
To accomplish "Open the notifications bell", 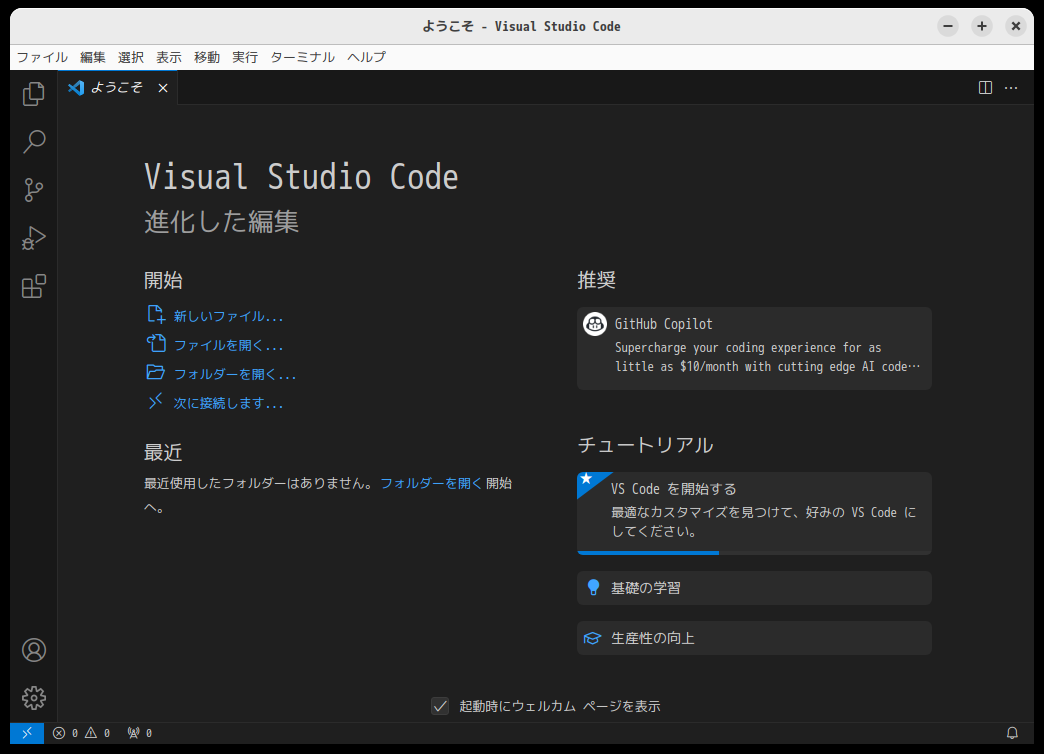I will point(1012,733).
